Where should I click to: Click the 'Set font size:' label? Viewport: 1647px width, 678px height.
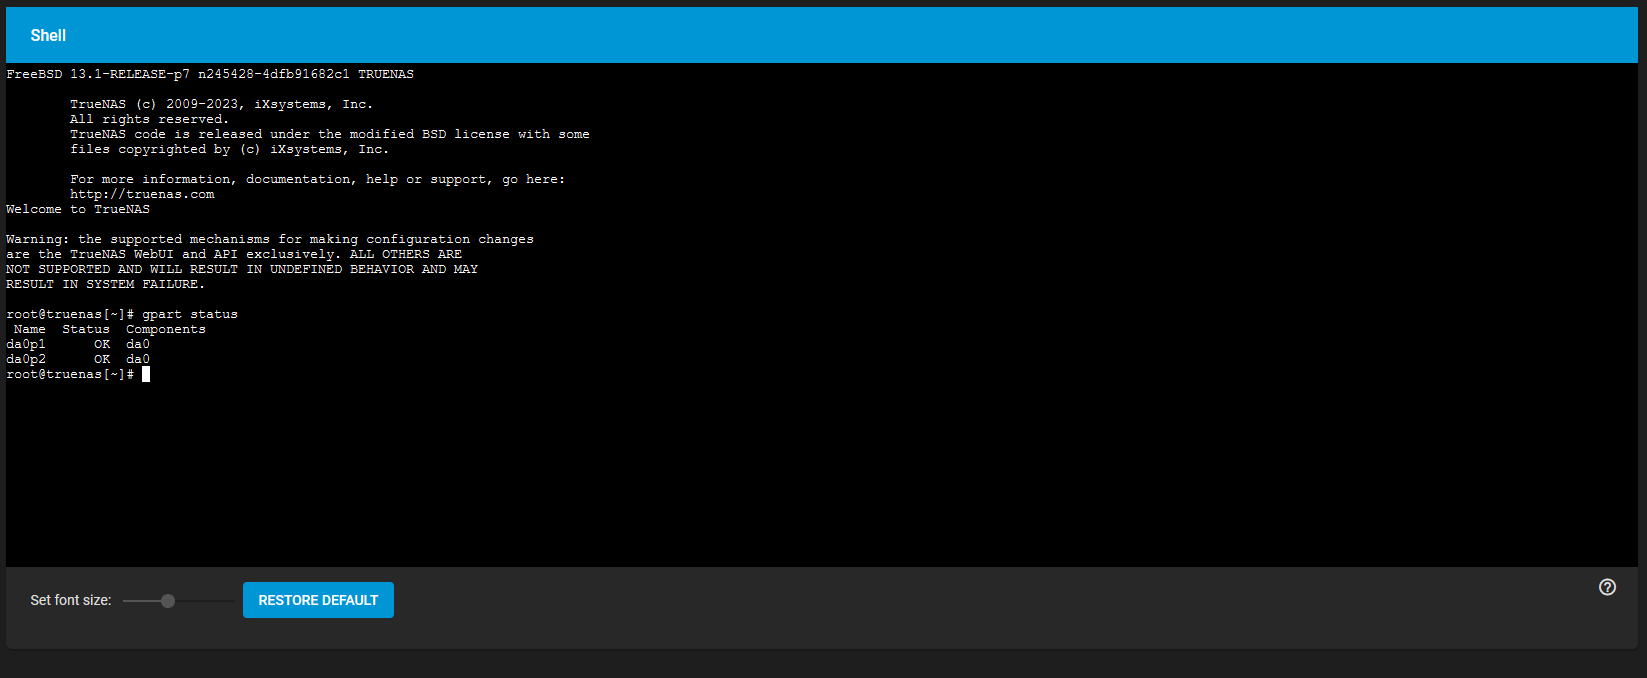71,600
